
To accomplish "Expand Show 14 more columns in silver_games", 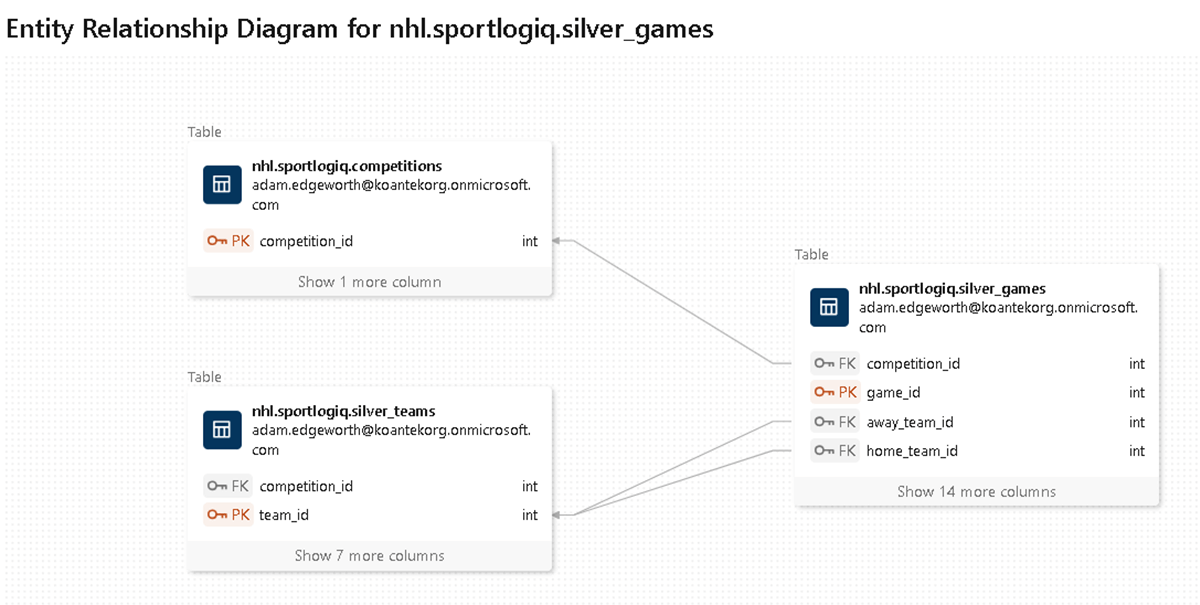I will point(976,491).
